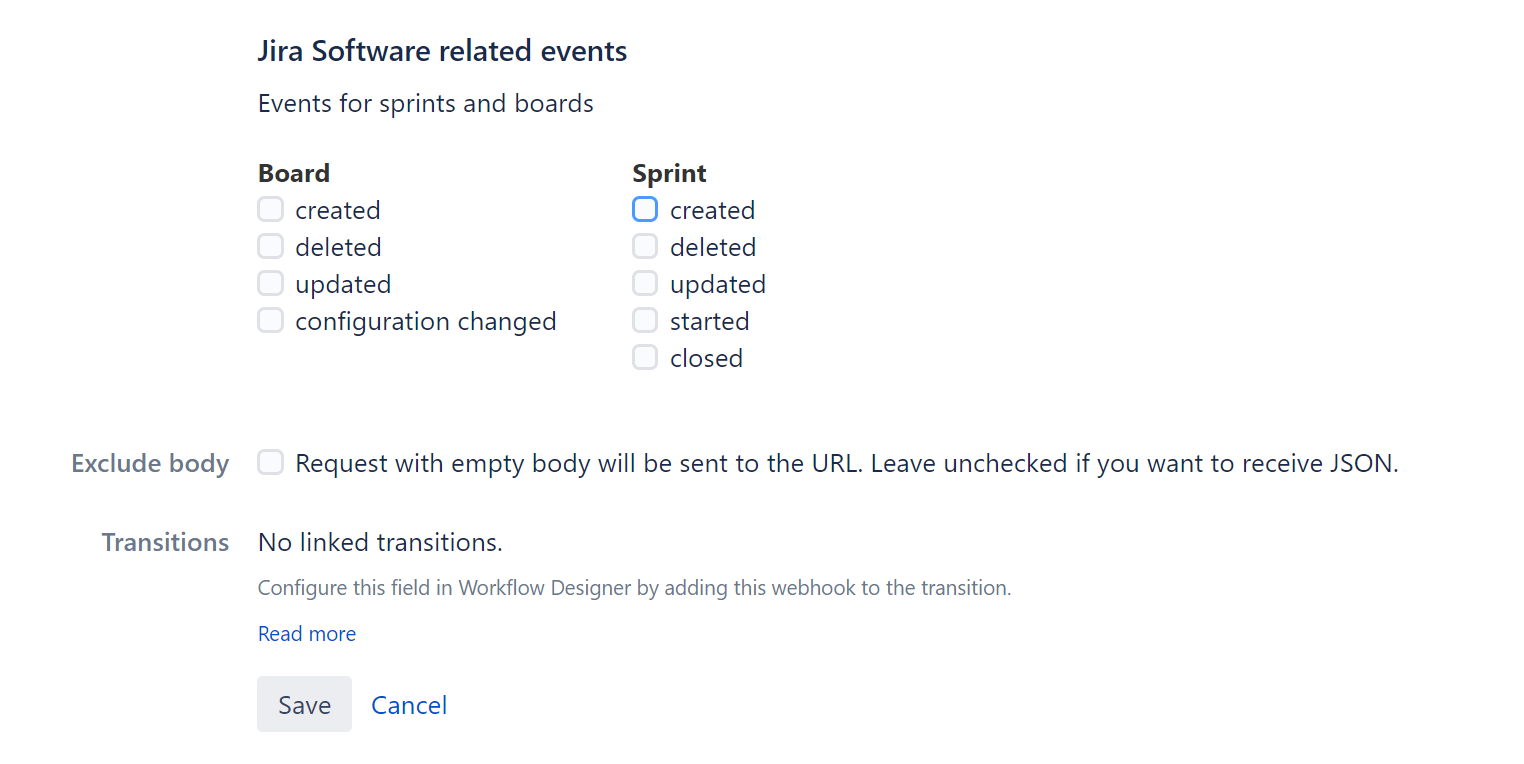Check the Board created checkbox

click(270, 209)
